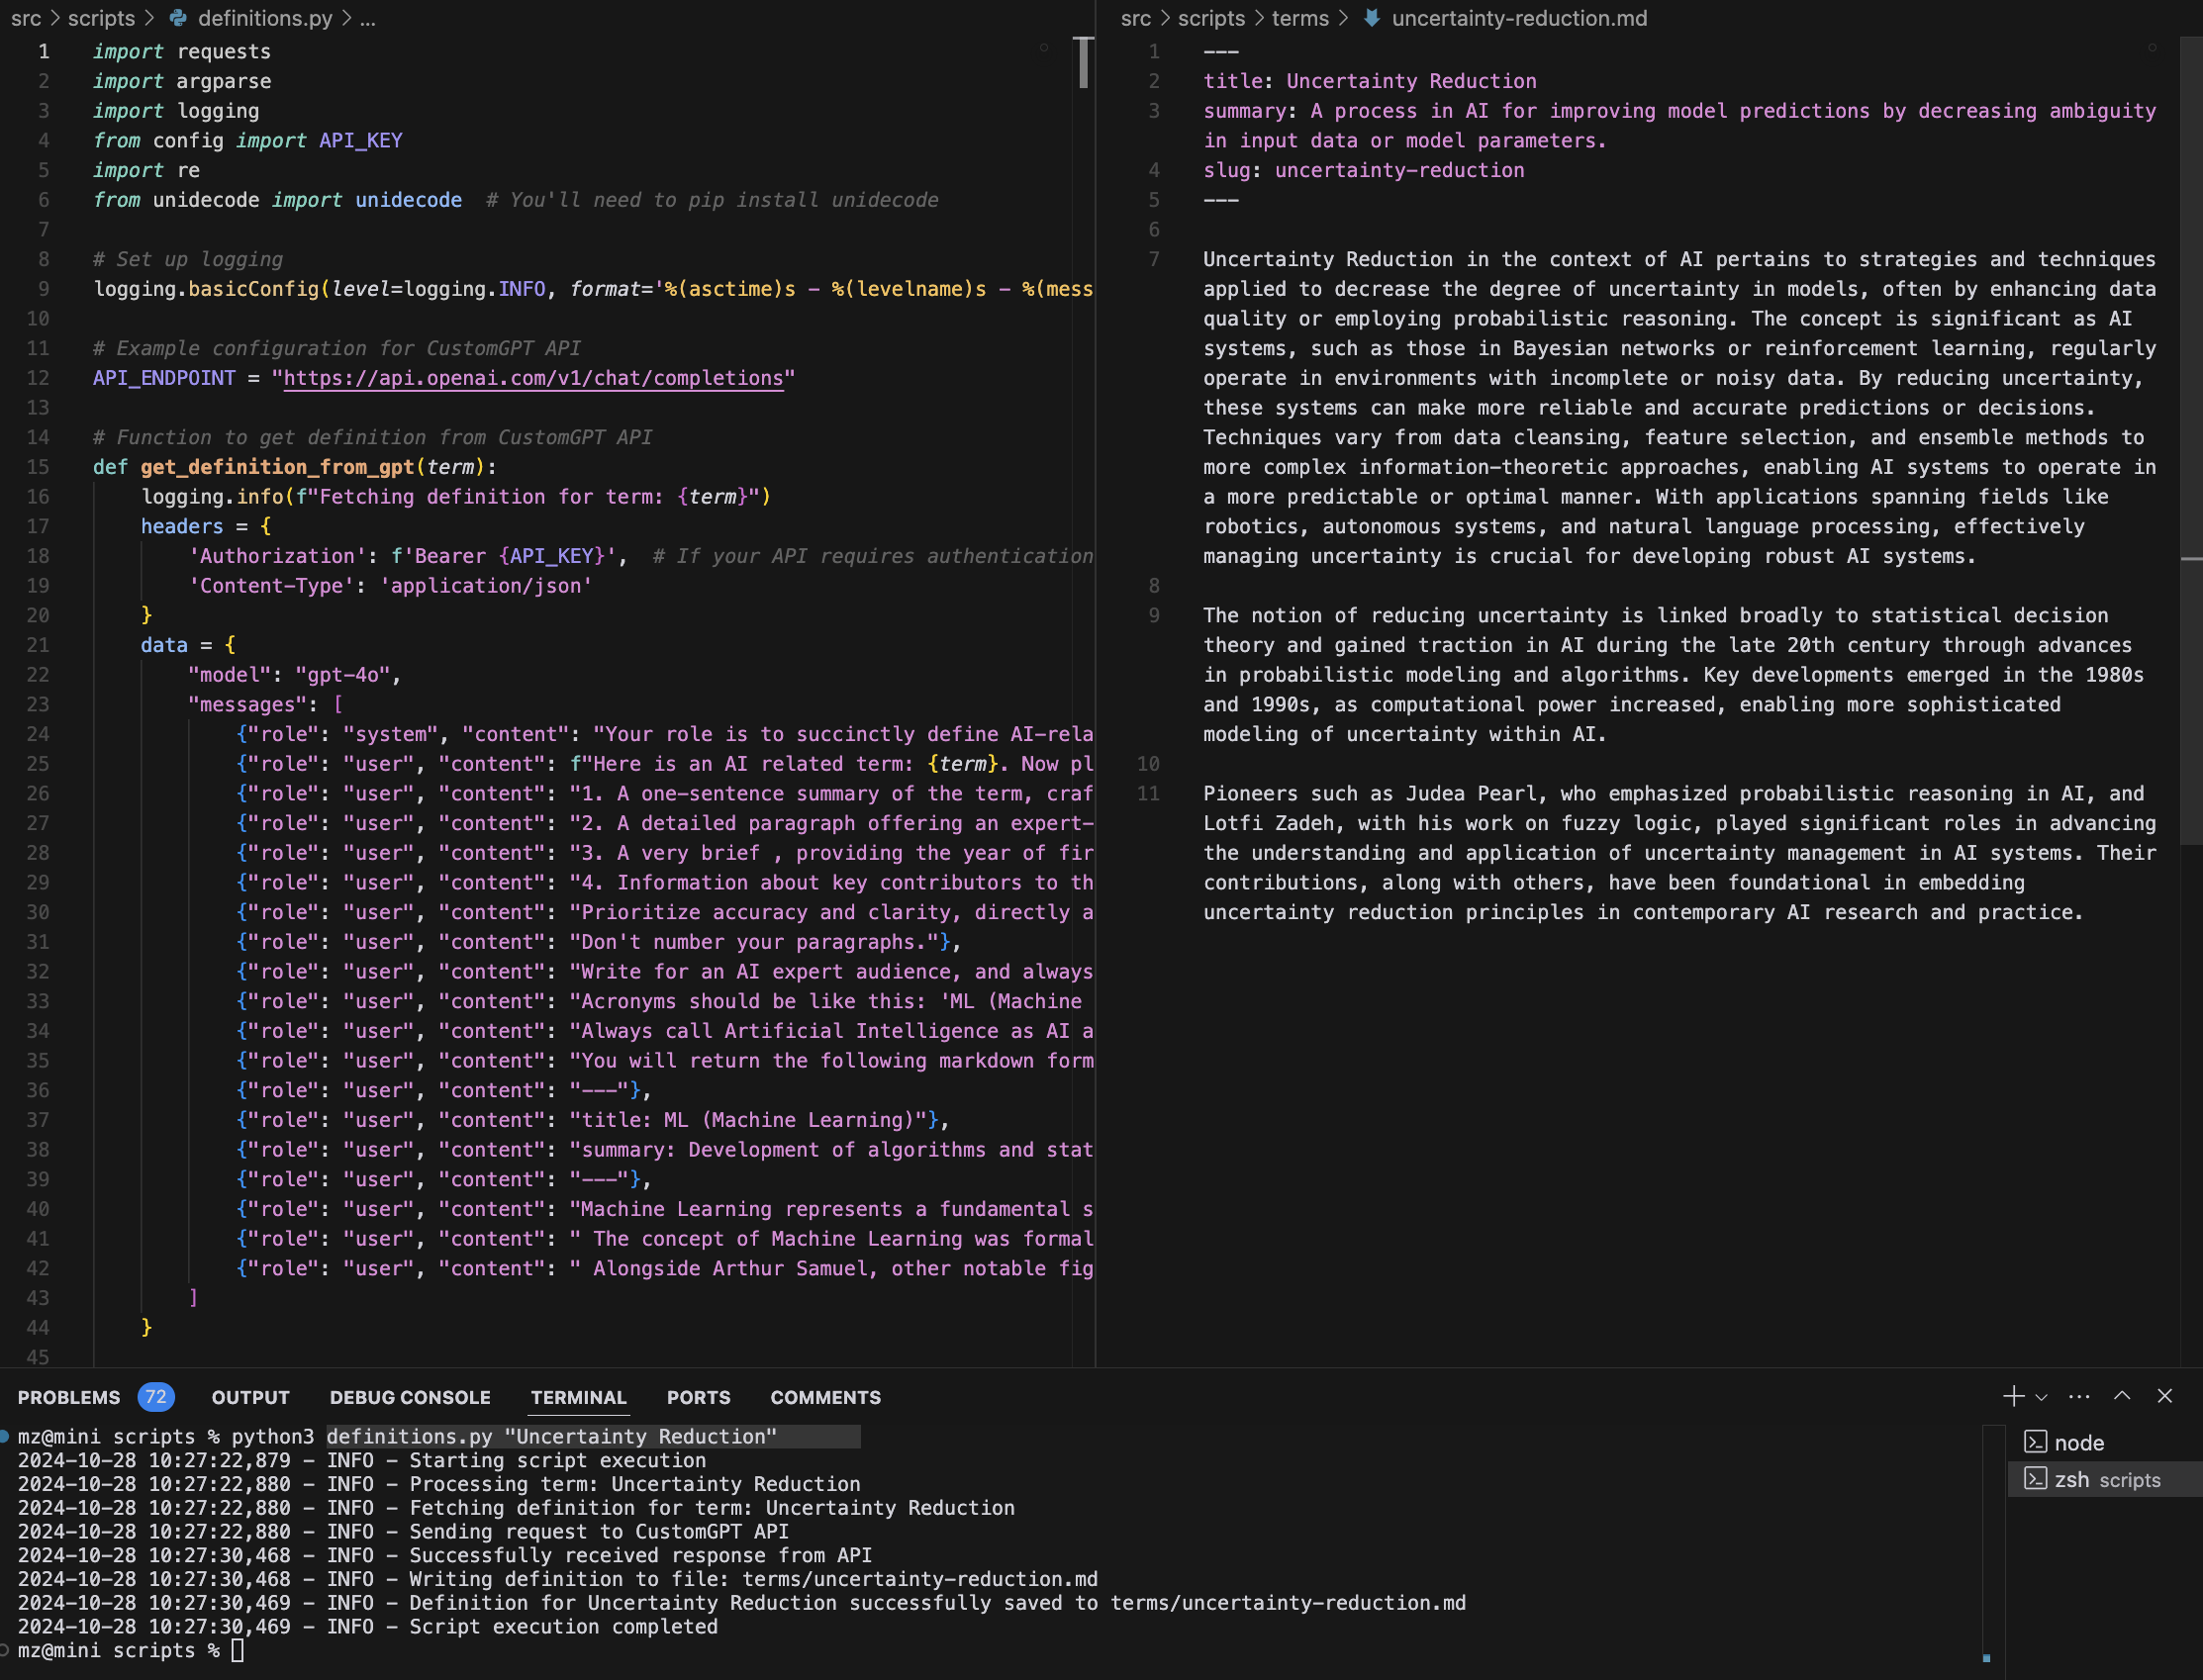Viewport: 2203px width, 1680px height.
Task: Click the left editor's vertical scrollbar thumb
Action: [x=1082, y=63]
